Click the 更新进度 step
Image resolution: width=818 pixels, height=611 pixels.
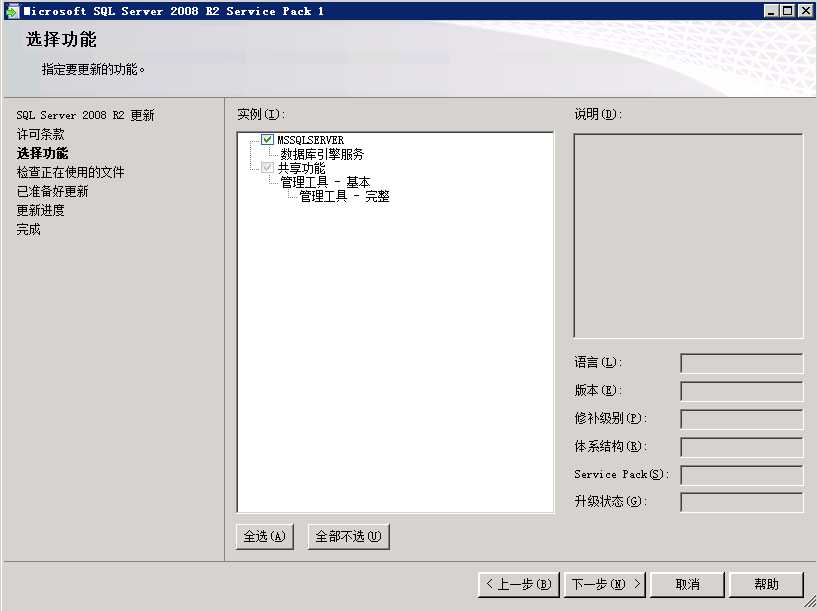tap(40, 210)
